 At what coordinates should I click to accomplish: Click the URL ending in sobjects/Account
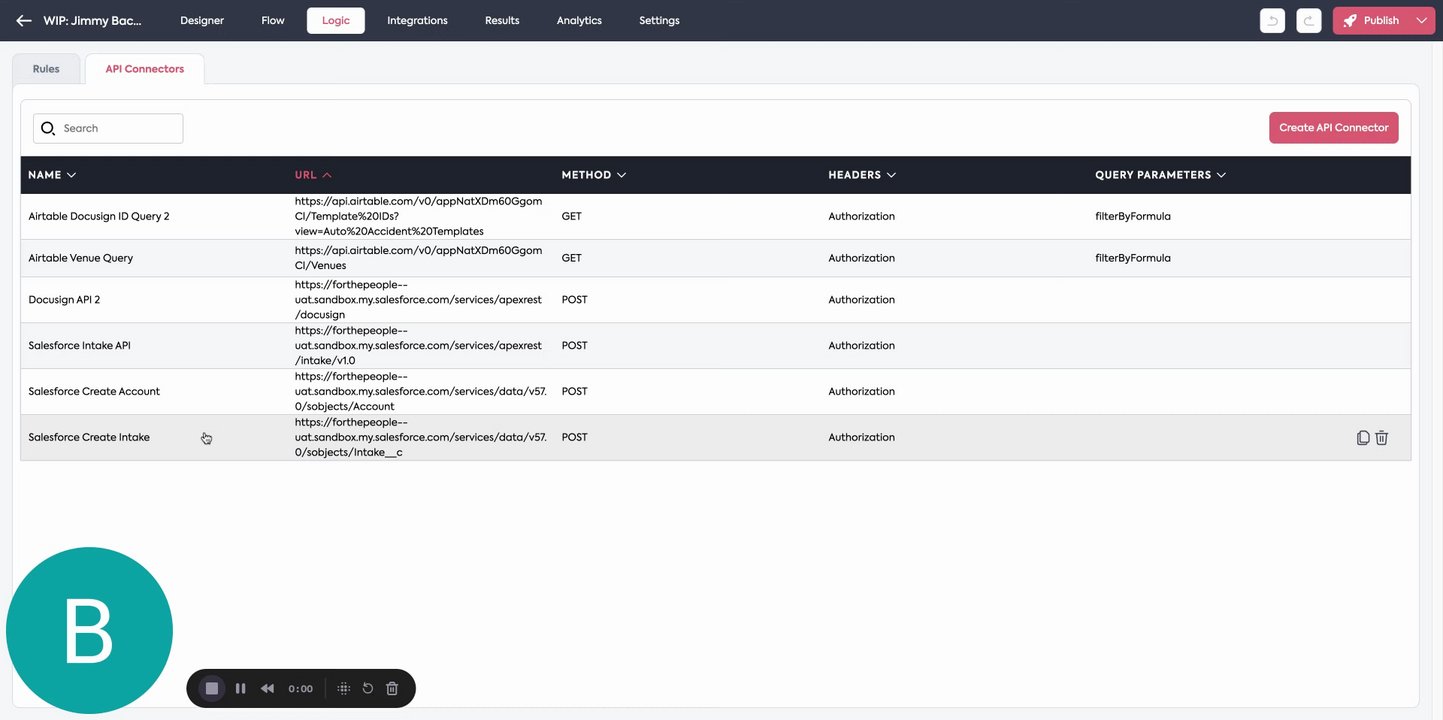coord(421,392)
